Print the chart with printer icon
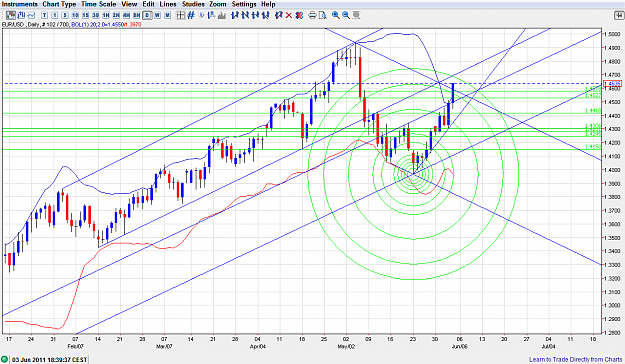The image size is (625, 364). coord(312,15)
